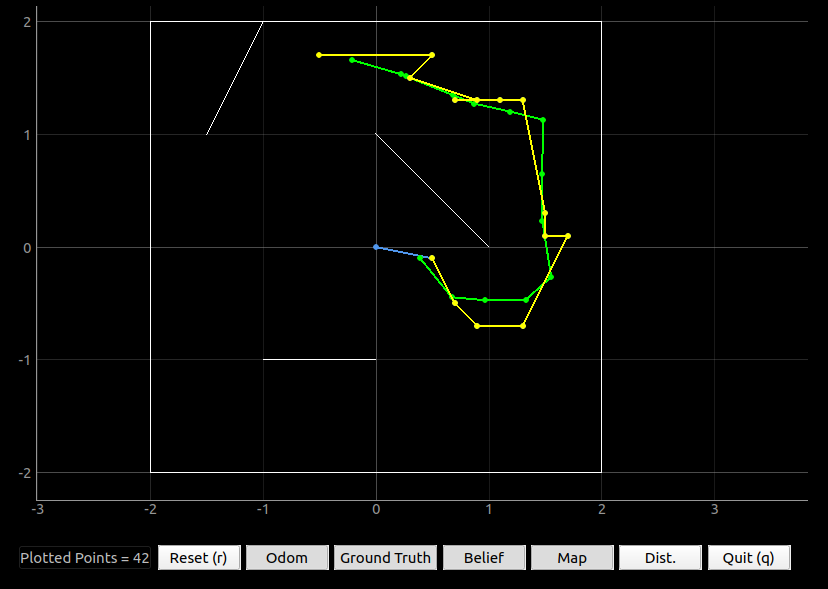Toggle the Dist. button

661,558
